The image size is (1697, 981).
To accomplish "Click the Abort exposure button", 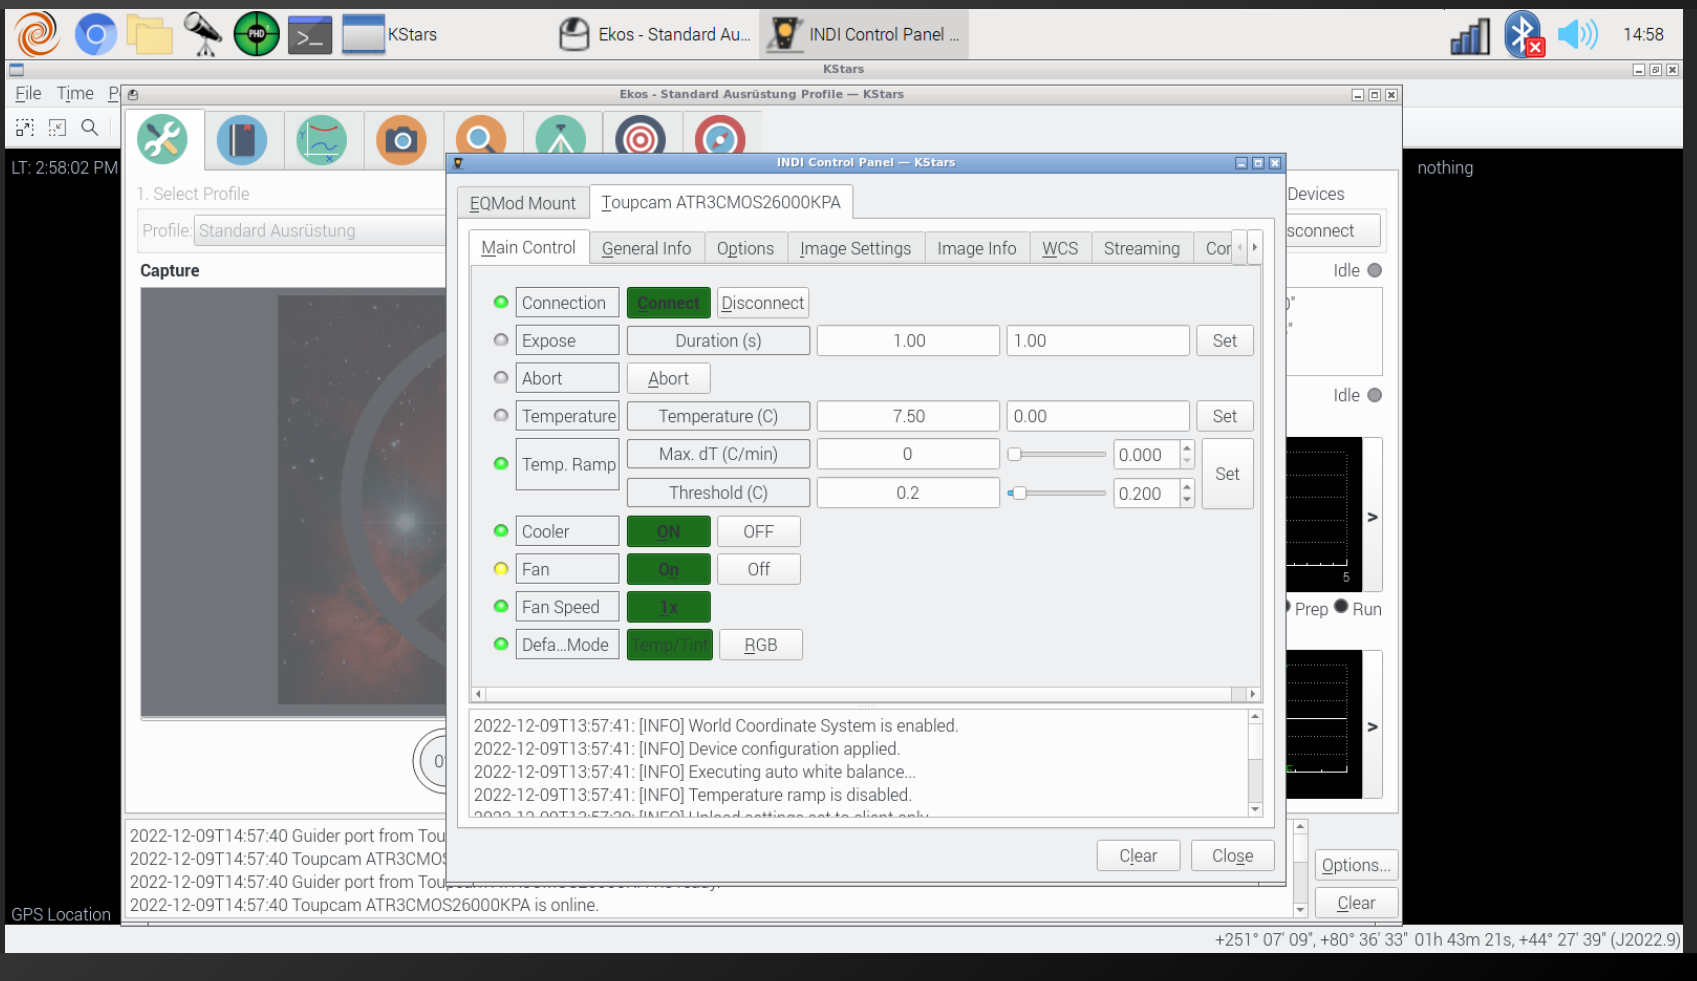I will (x=668, y=379).
